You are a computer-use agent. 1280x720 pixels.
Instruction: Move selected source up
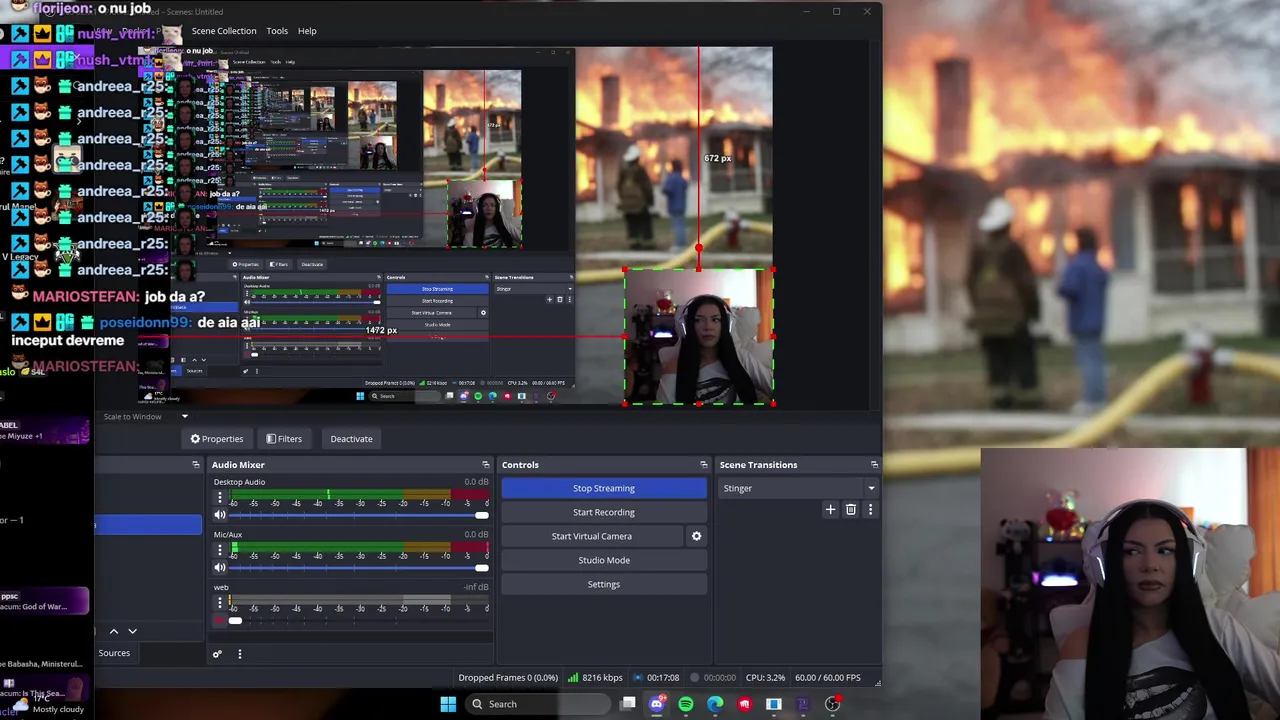coord(114,631)
